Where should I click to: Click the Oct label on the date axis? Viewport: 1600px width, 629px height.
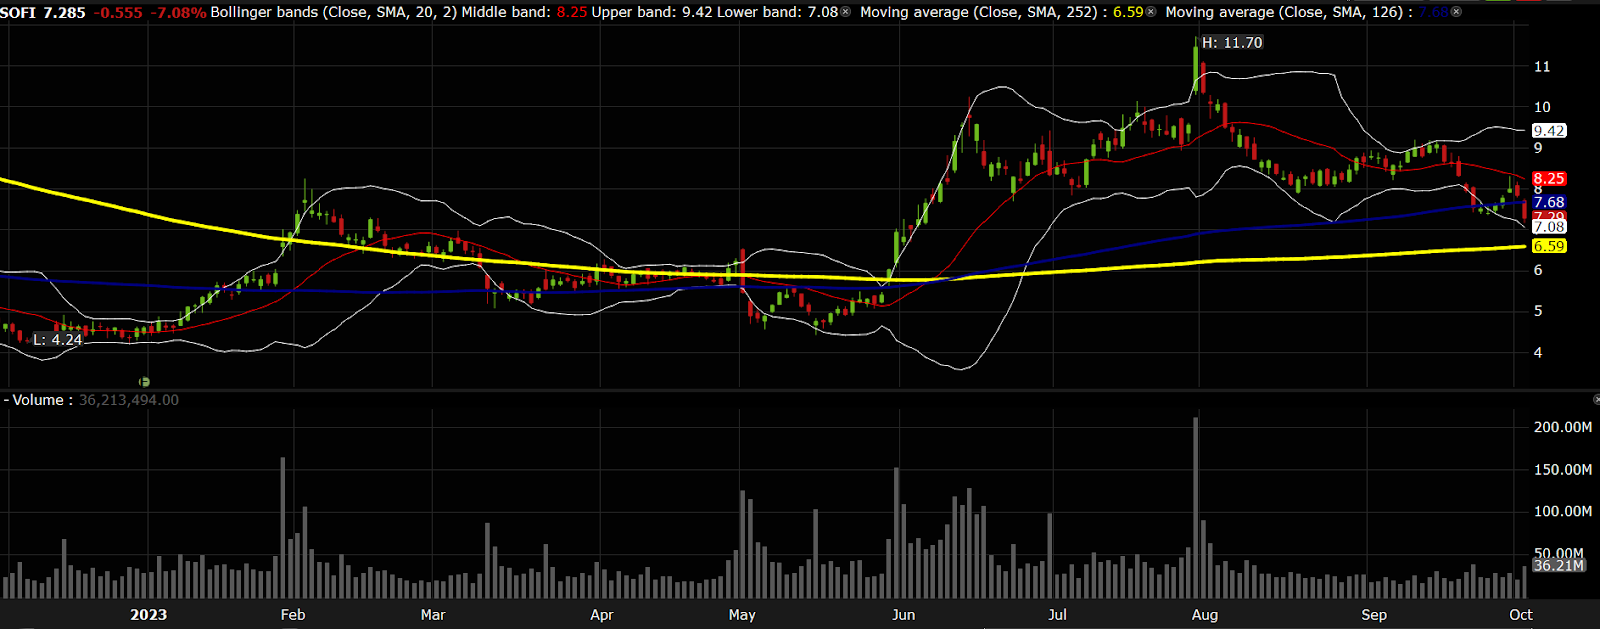point(1521,614)
